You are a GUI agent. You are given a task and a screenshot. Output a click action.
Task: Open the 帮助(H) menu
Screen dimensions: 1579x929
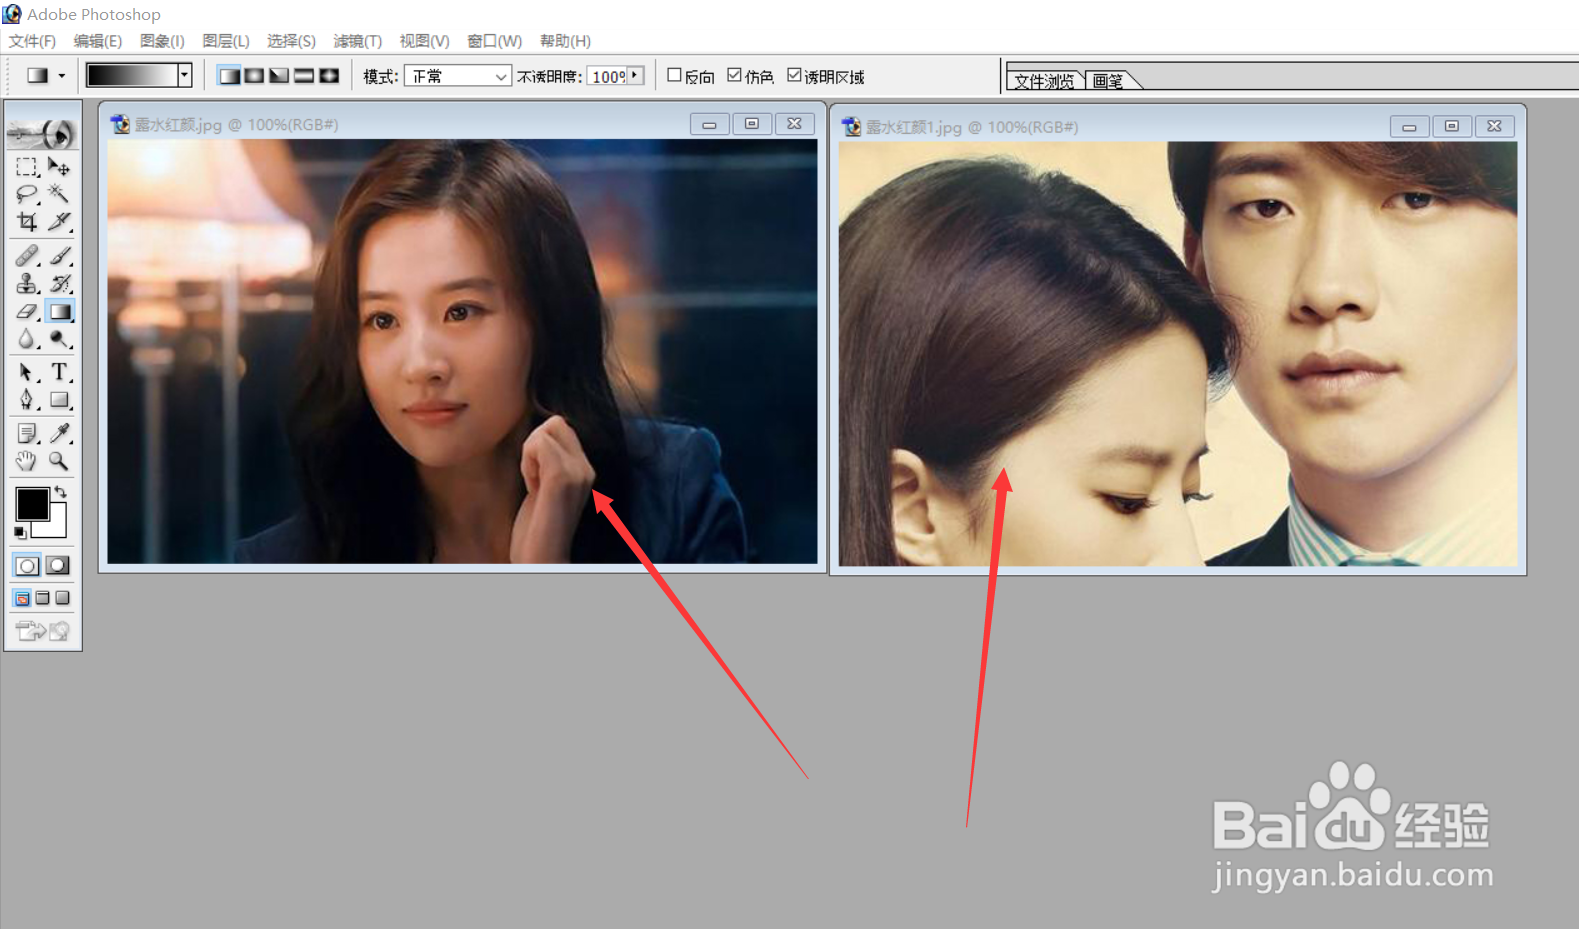pyautogui.click(x=565, y=41)
